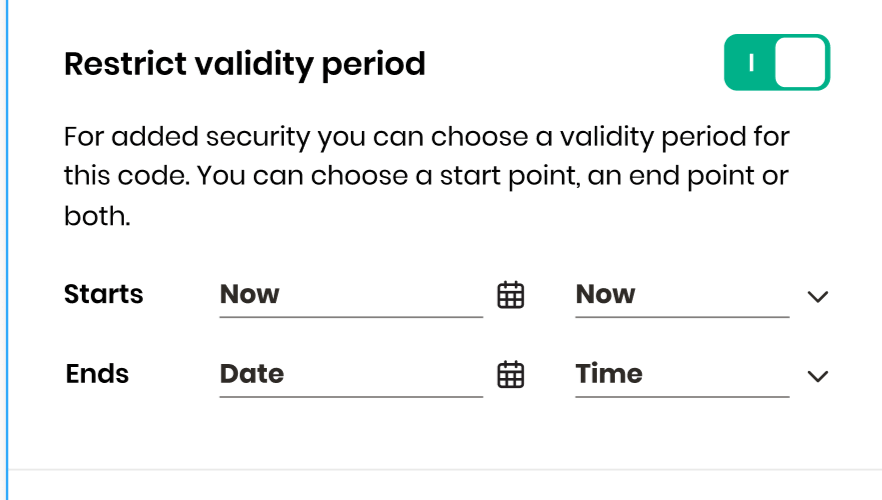Screen dimensions: 882x500
Task: Click the 'Restrict validity period' heading
Action: (x=245, y=64)
